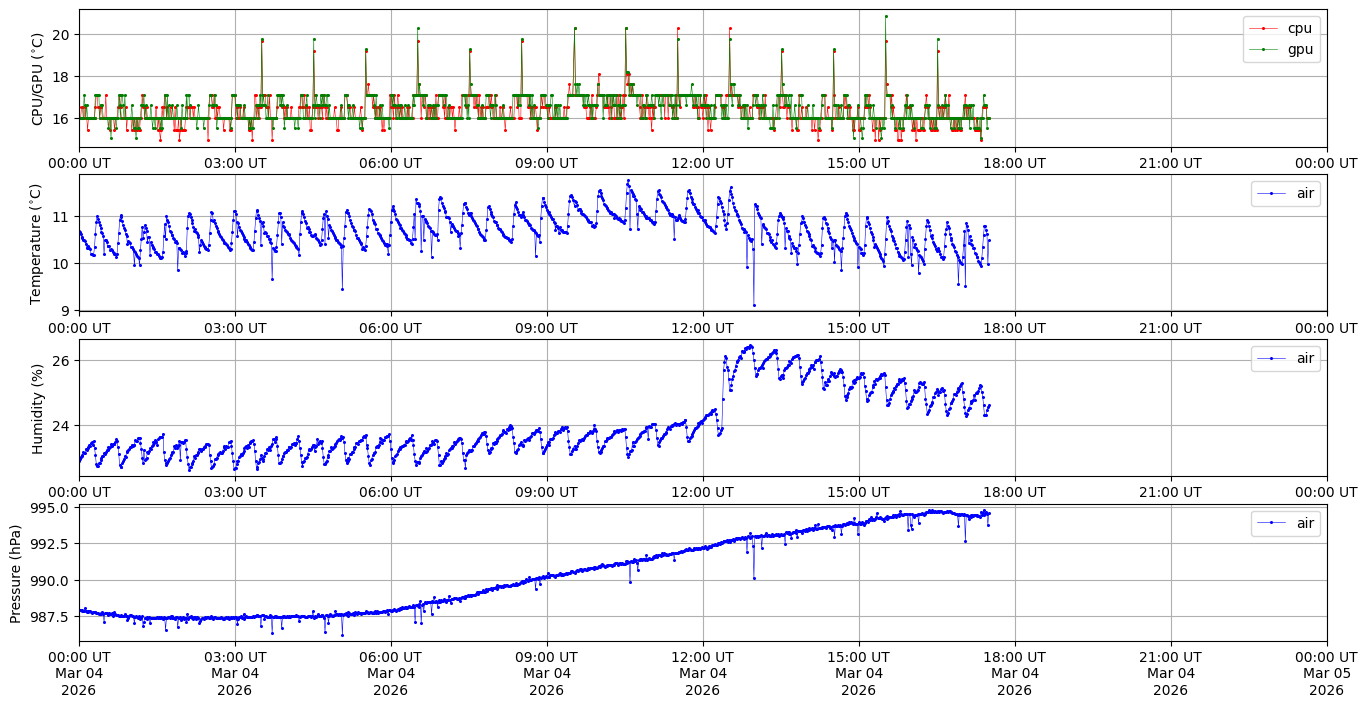Click the gpu legend entry label
Viewport: 1367px width, 707px height.
[1299, 48]
